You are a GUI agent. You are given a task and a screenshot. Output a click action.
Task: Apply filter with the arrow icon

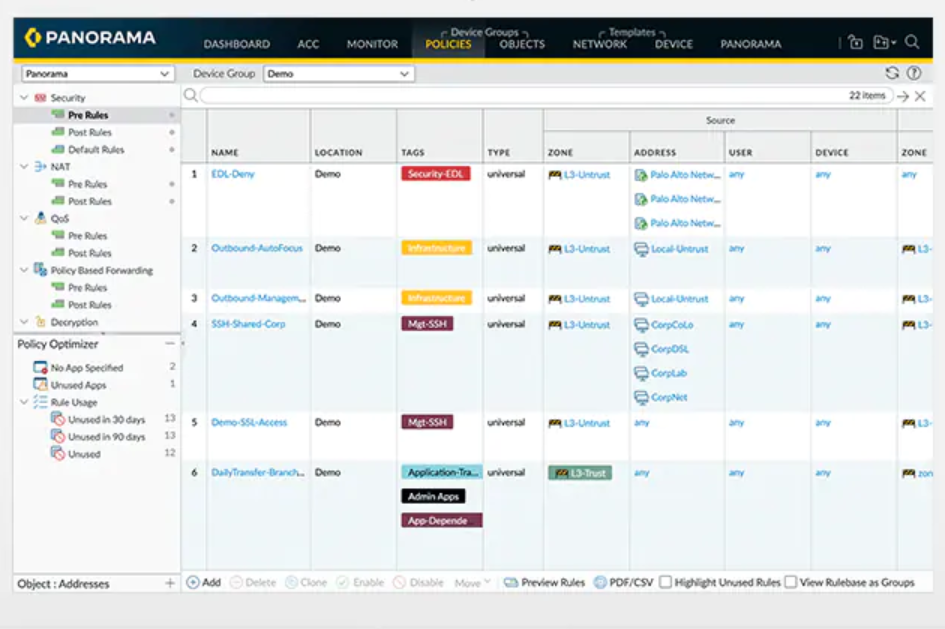coord(902,96)
